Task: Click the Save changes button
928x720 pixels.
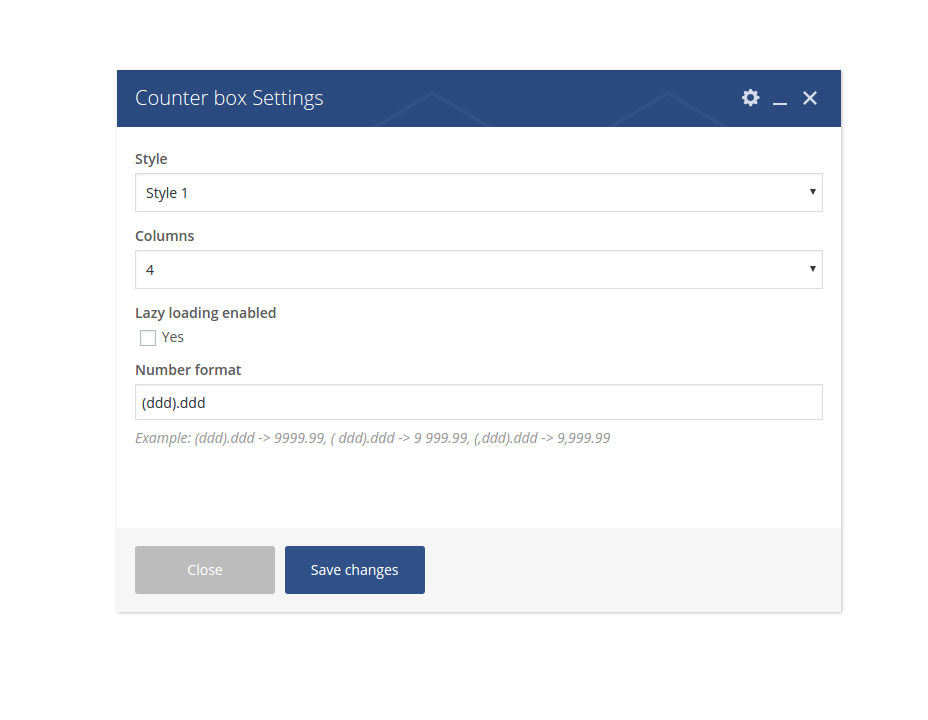Action: pos(354,570)
